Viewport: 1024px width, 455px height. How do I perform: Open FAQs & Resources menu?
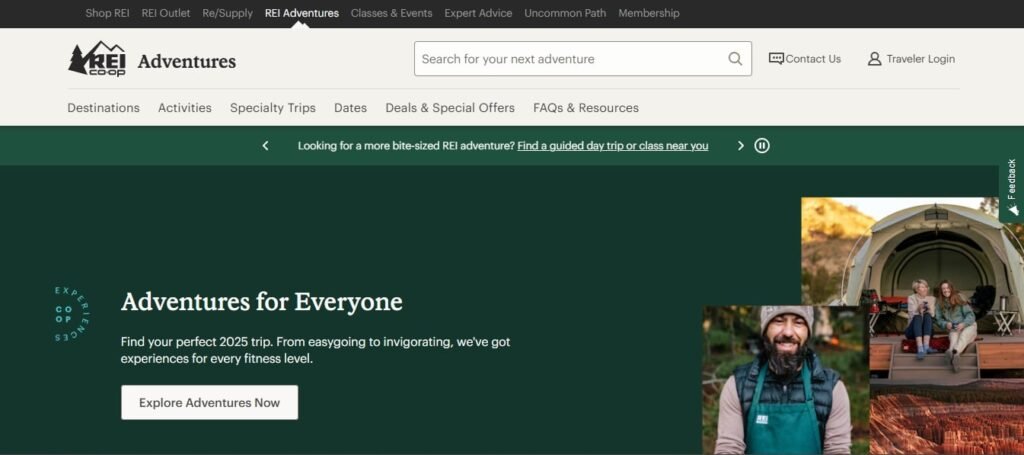click(586, 108)
